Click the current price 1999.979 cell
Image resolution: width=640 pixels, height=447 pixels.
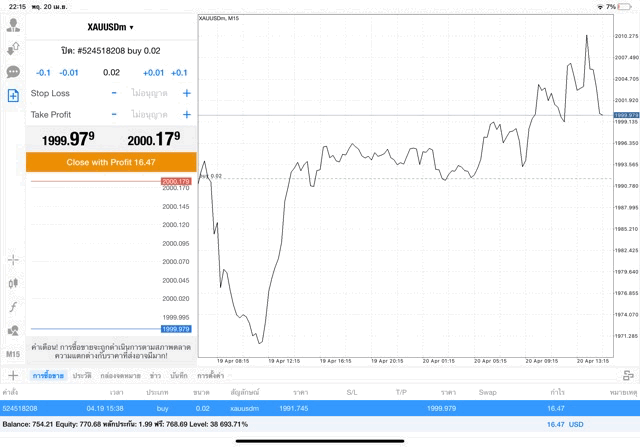click(x=441, y=408)
